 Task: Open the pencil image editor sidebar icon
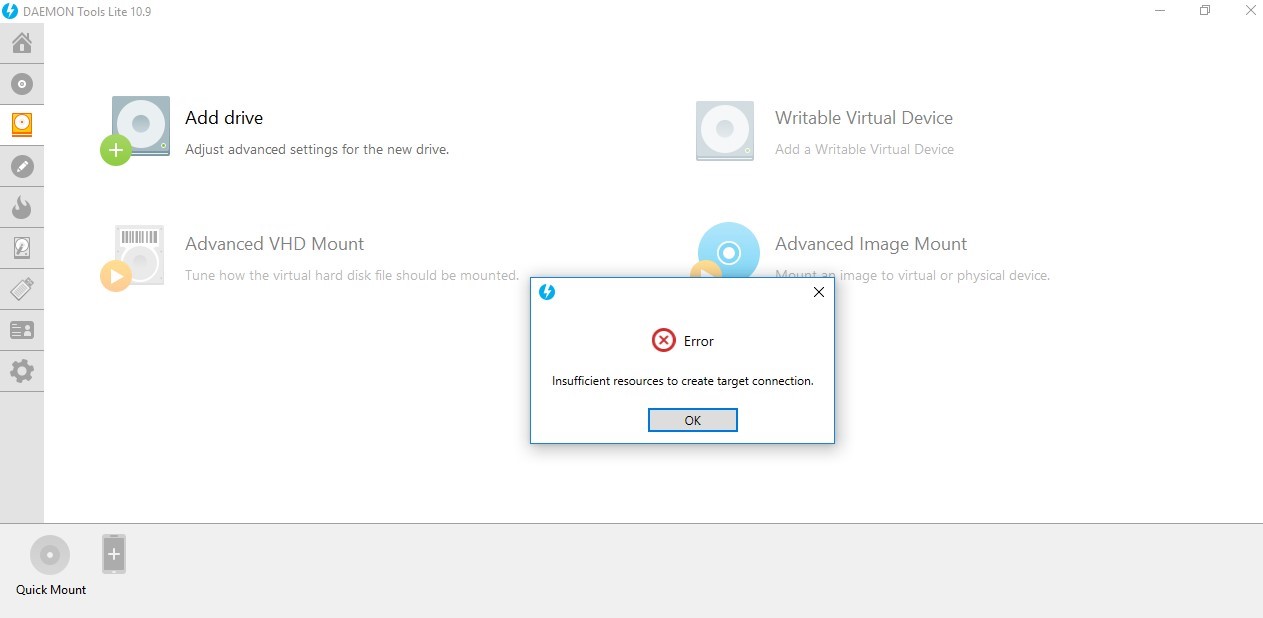[21, 166]
